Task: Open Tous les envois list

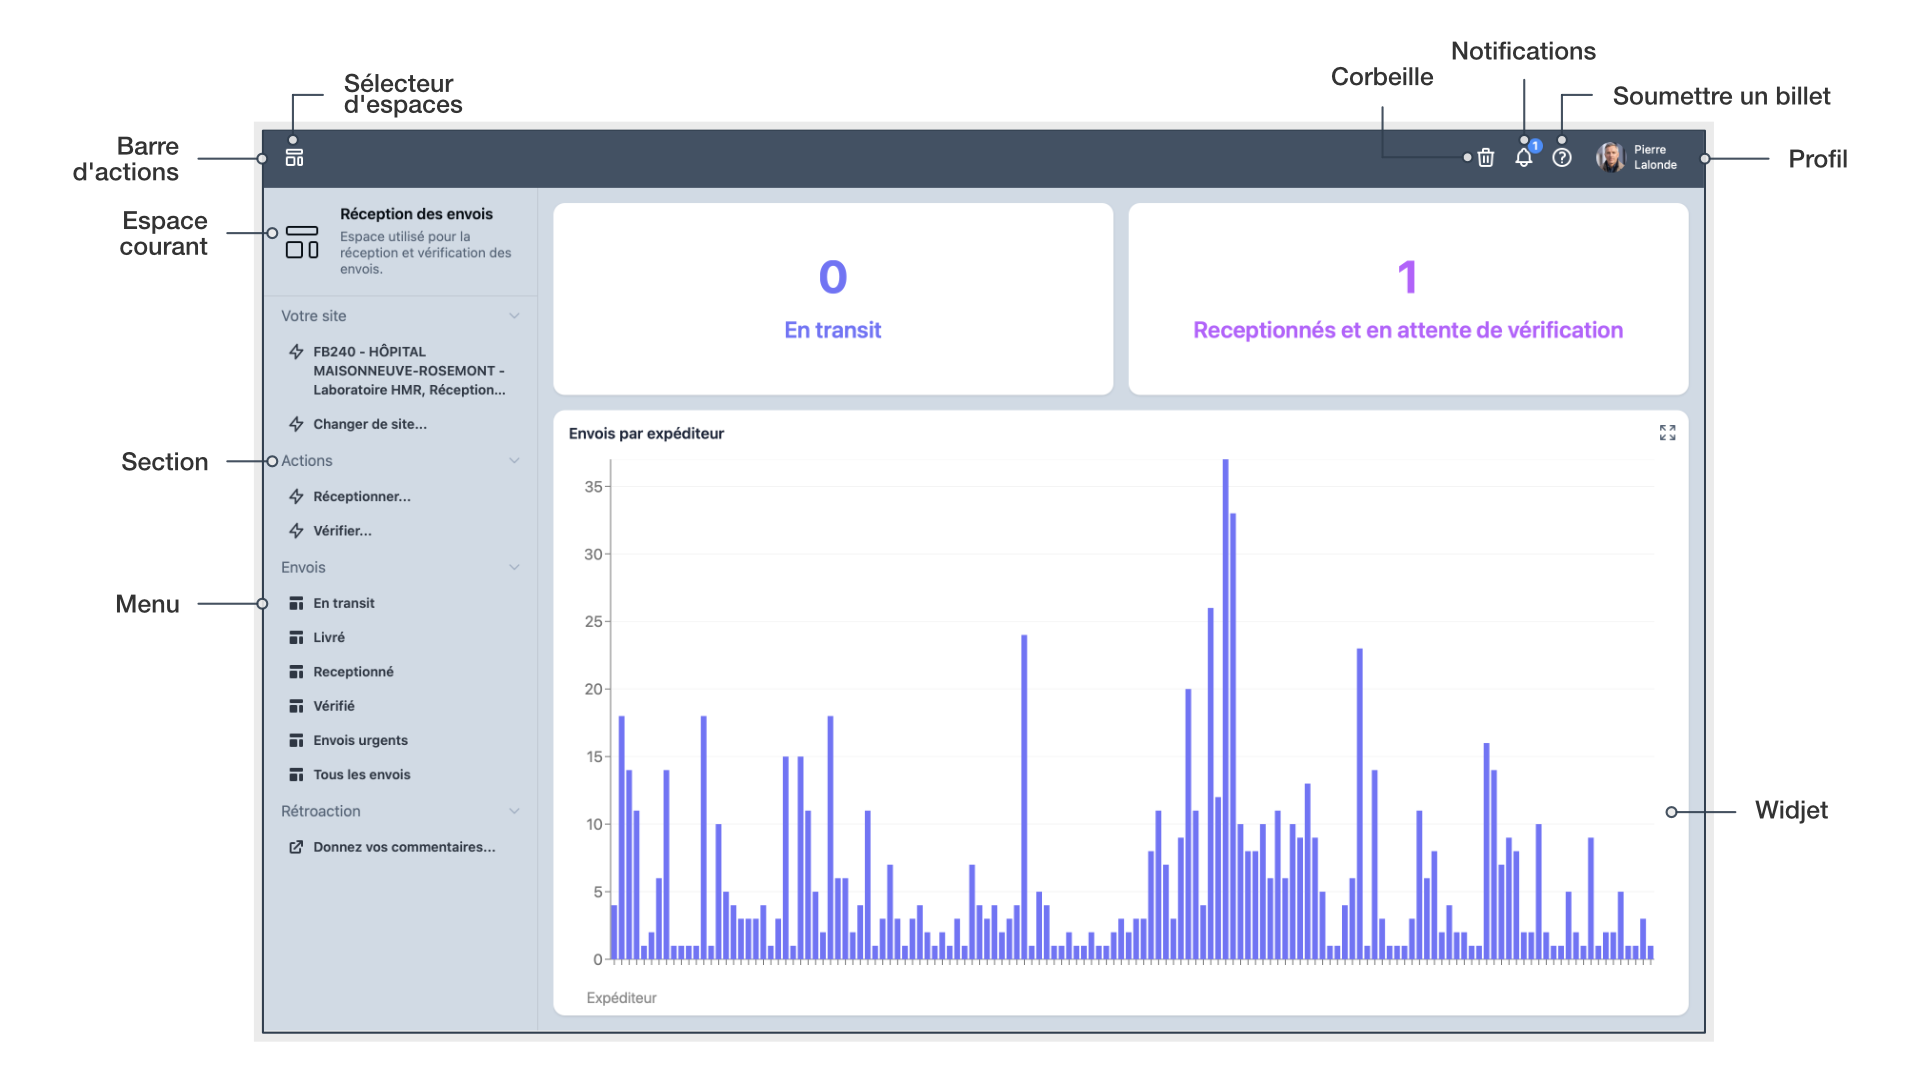Action: click(361, 774)
